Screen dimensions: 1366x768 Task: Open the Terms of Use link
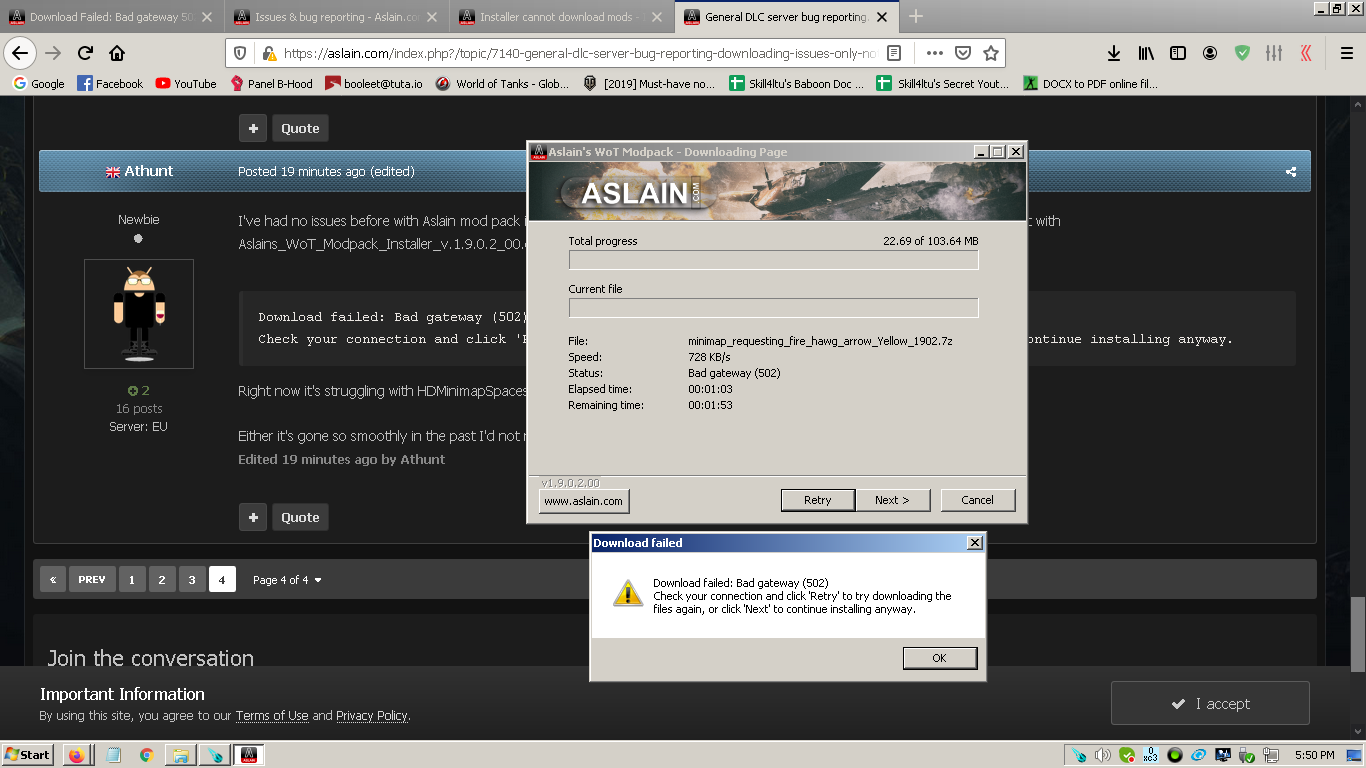point(272,716)
